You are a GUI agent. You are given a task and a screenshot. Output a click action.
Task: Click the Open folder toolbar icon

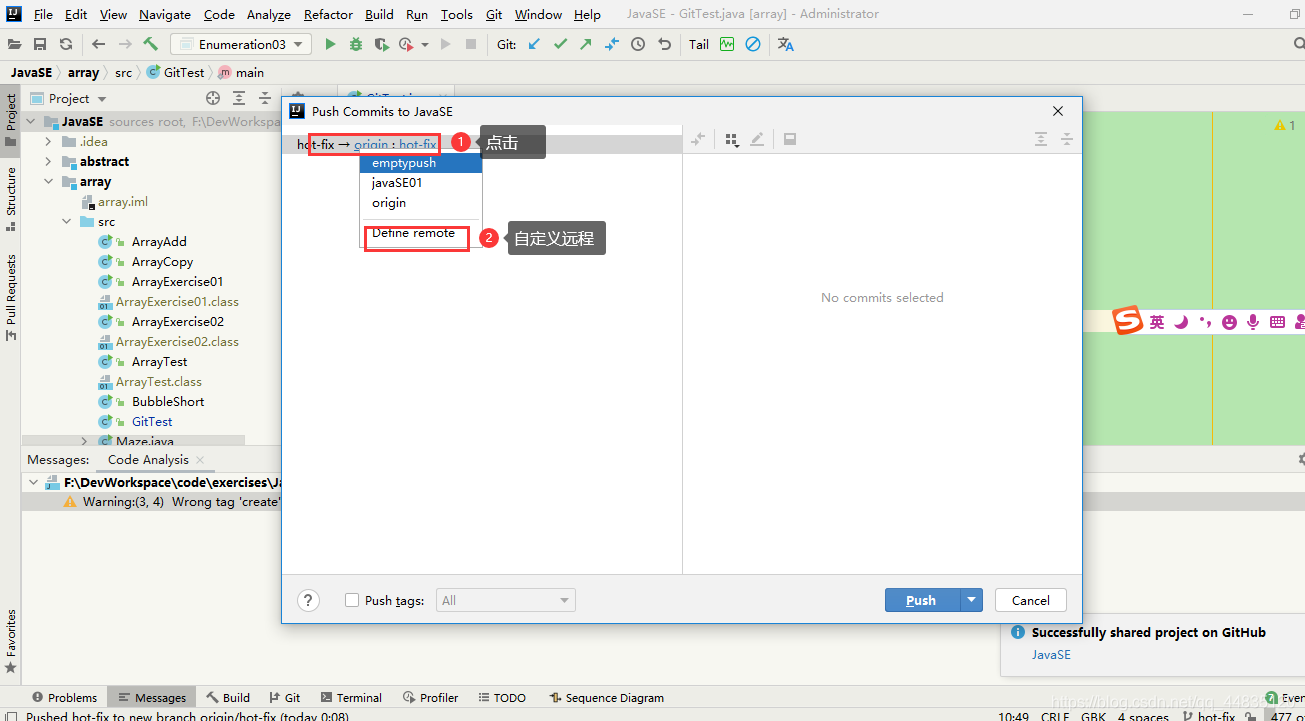point(14,44)
